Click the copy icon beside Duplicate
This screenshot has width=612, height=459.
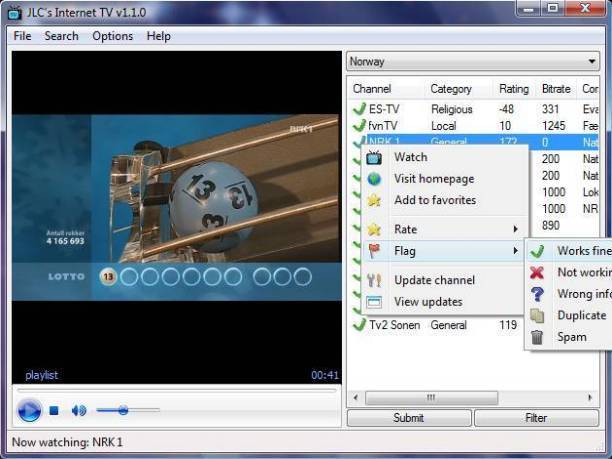[537, 315]
